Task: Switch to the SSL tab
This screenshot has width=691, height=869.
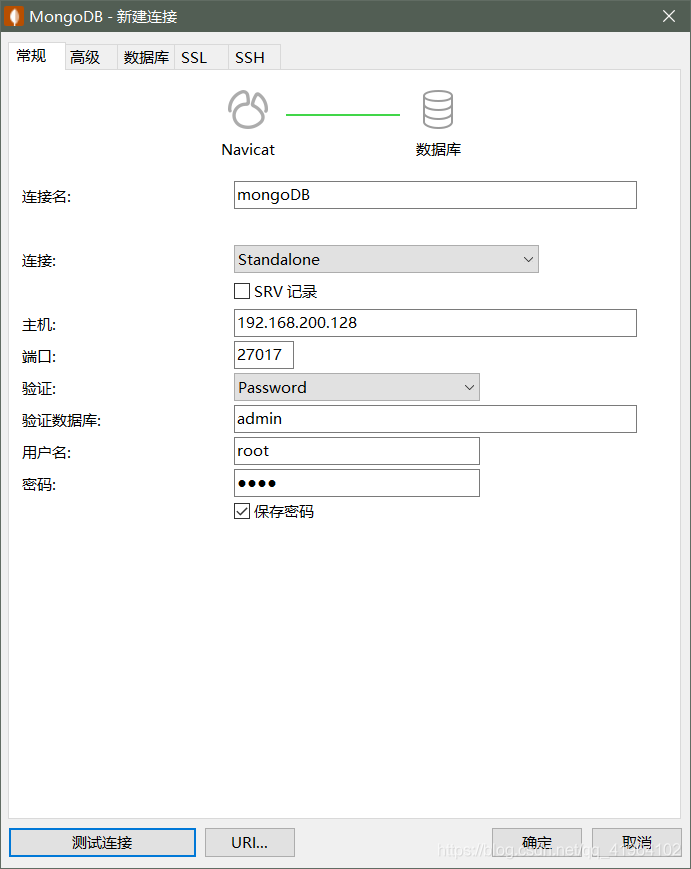Action: pyautogui.click(x=201, y=57)
